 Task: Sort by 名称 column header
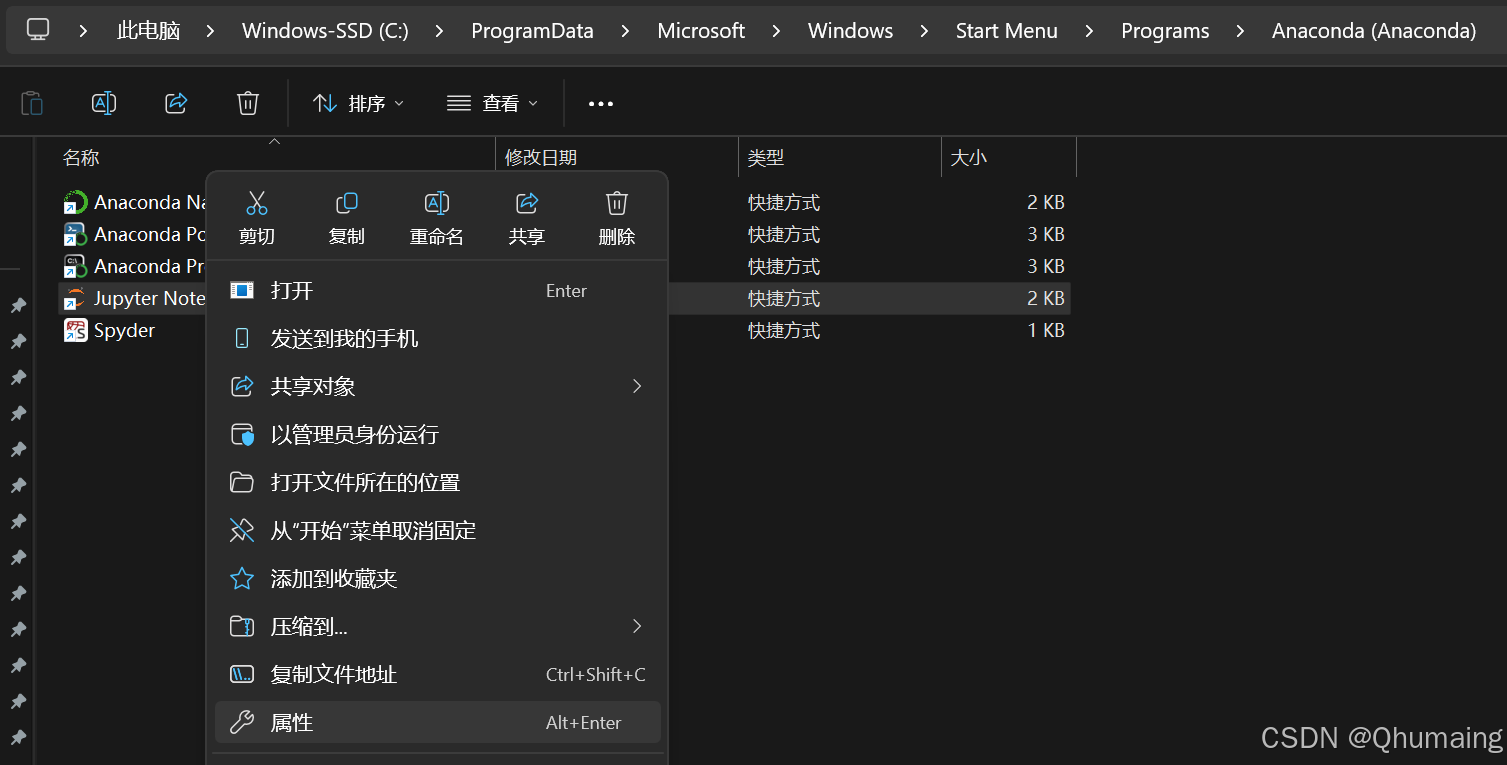click(x=81, y=157)
